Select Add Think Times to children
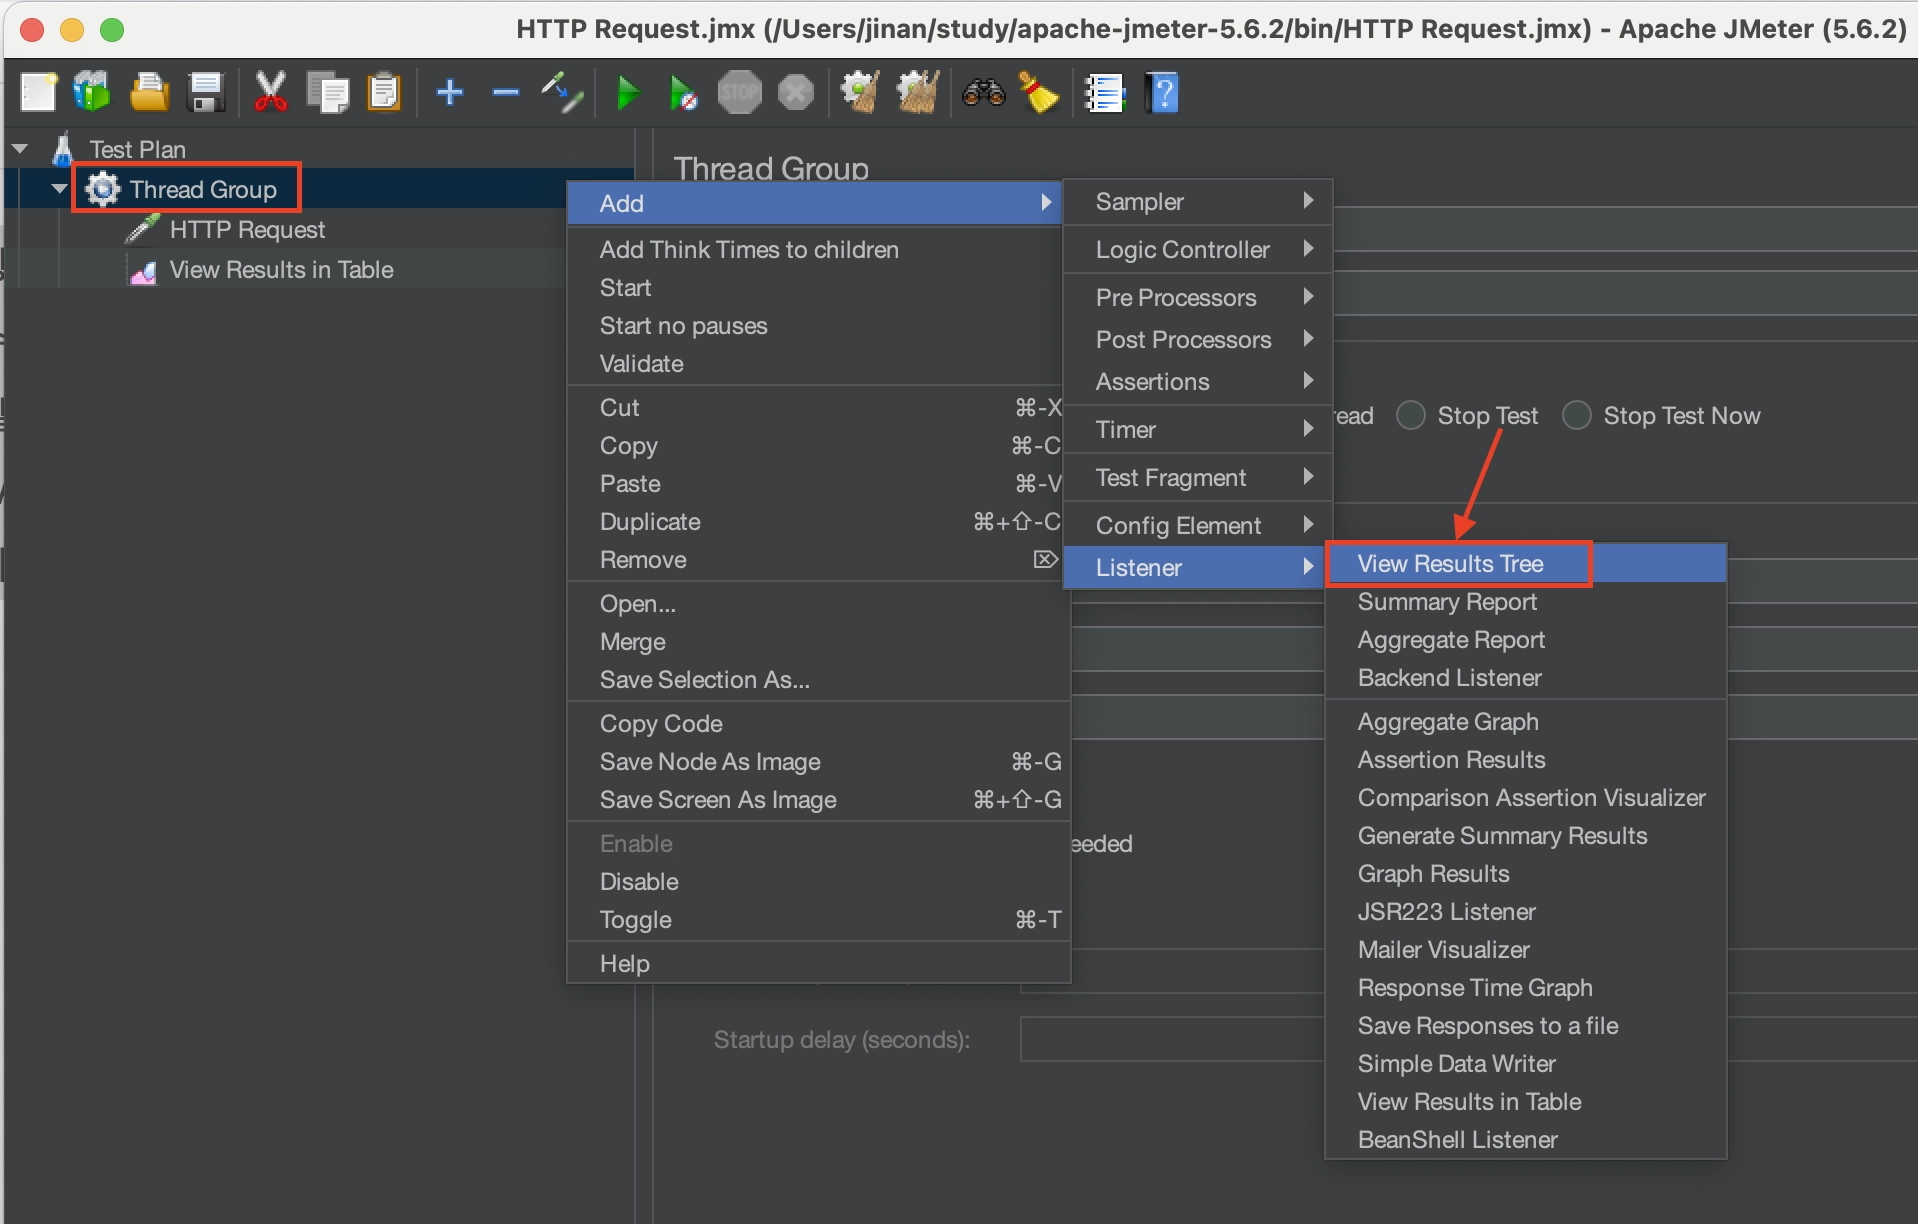 (819, 249)
